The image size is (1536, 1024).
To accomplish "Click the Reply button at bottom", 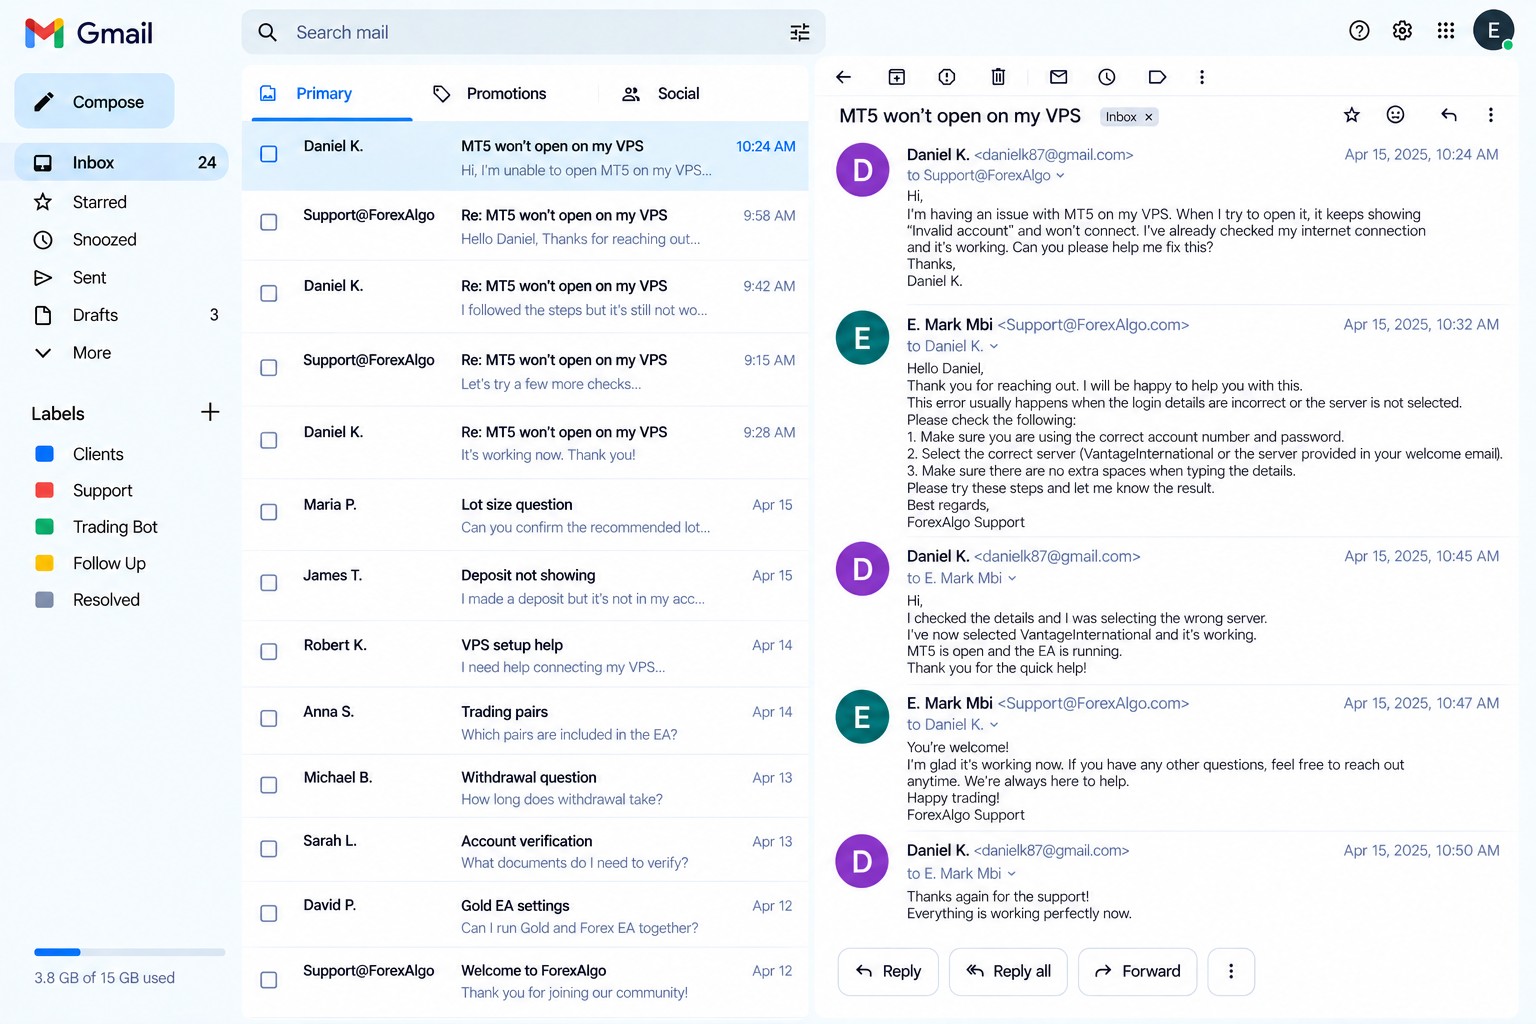I will click(x=888, y=972).
